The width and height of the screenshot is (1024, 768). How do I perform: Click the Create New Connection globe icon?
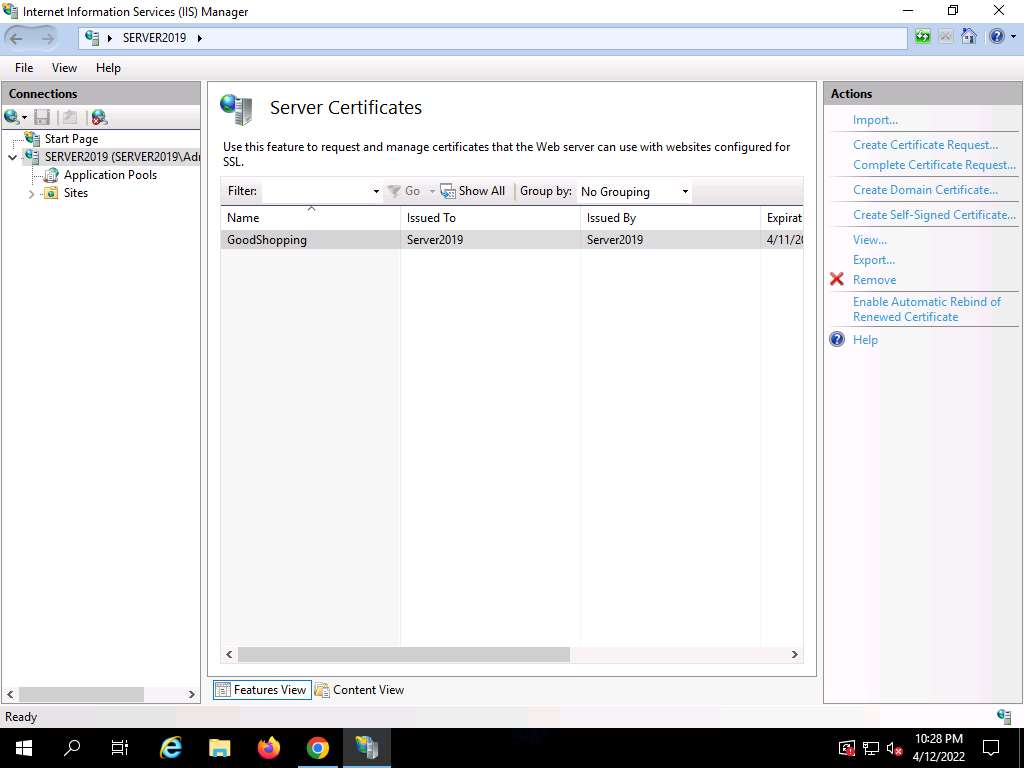[13, 118]
